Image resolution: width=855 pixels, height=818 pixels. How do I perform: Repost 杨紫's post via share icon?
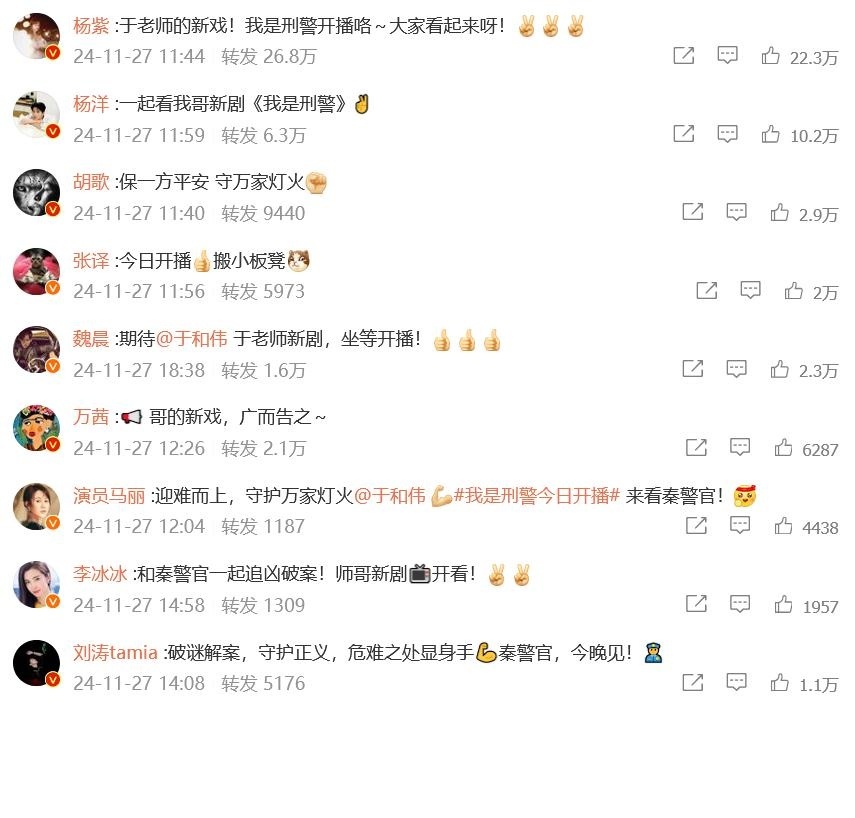point(684,56)
